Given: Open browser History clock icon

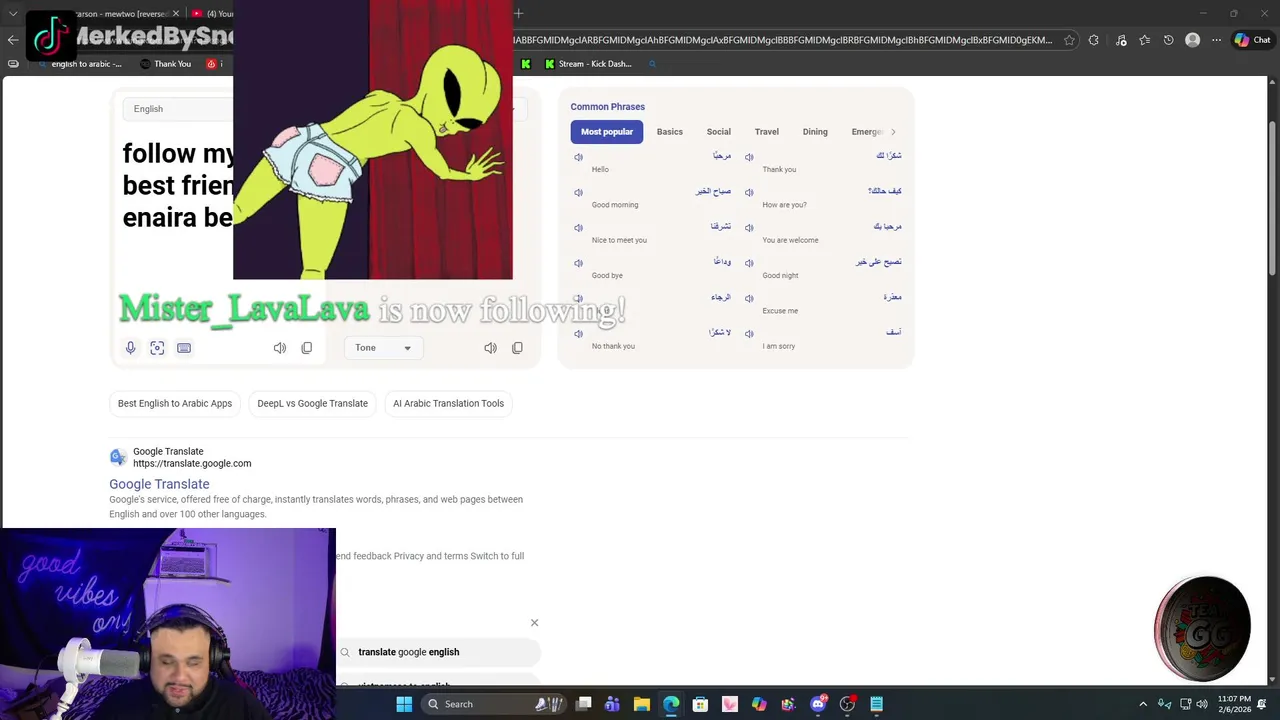Looking at the screenshot, I should [1168, 40].
